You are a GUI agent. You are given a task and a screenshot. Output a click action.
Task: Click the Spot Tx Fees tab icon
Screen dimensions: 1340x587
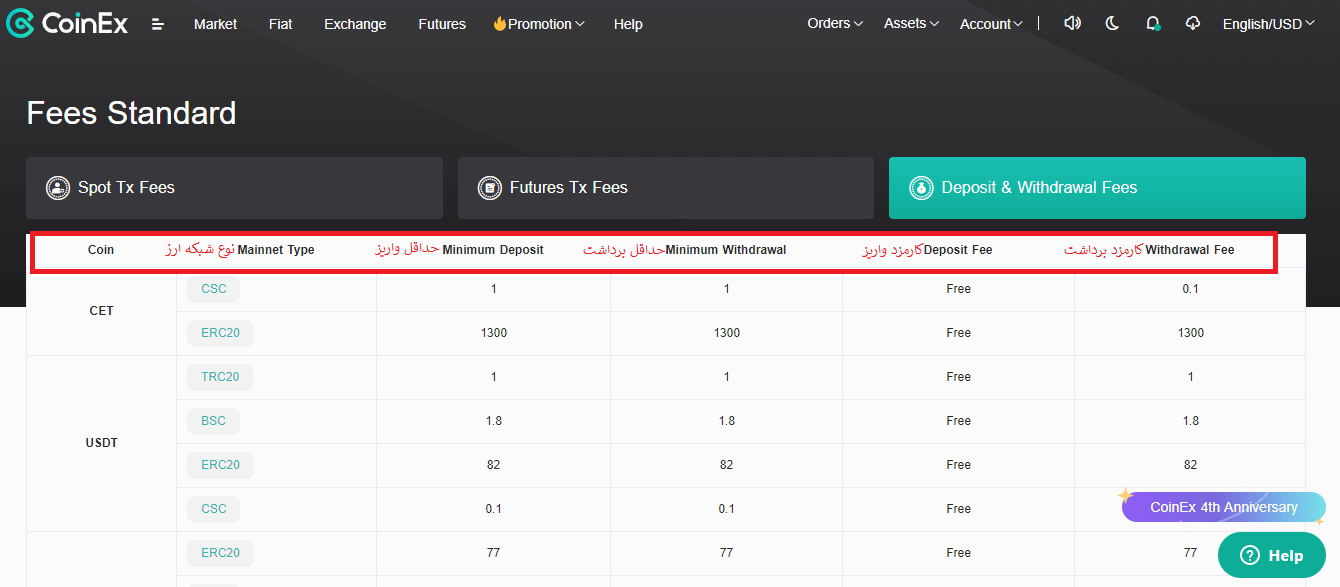pos(58,188)
